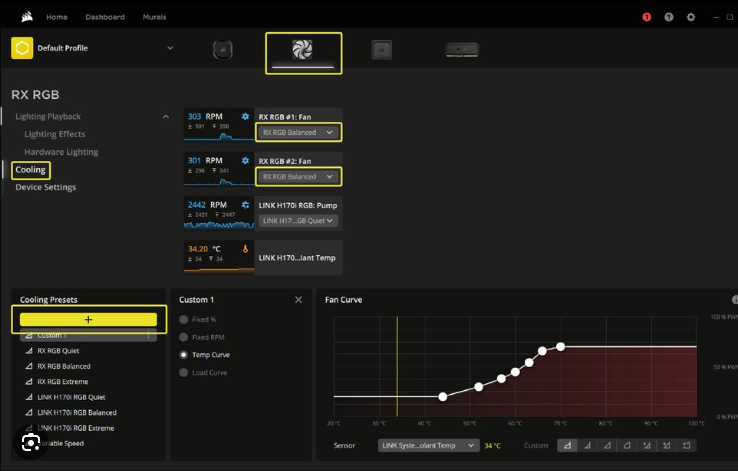Click the yellow Default Profile hexagon icon
The image size is (738, 471).
[x=22, y=48]
